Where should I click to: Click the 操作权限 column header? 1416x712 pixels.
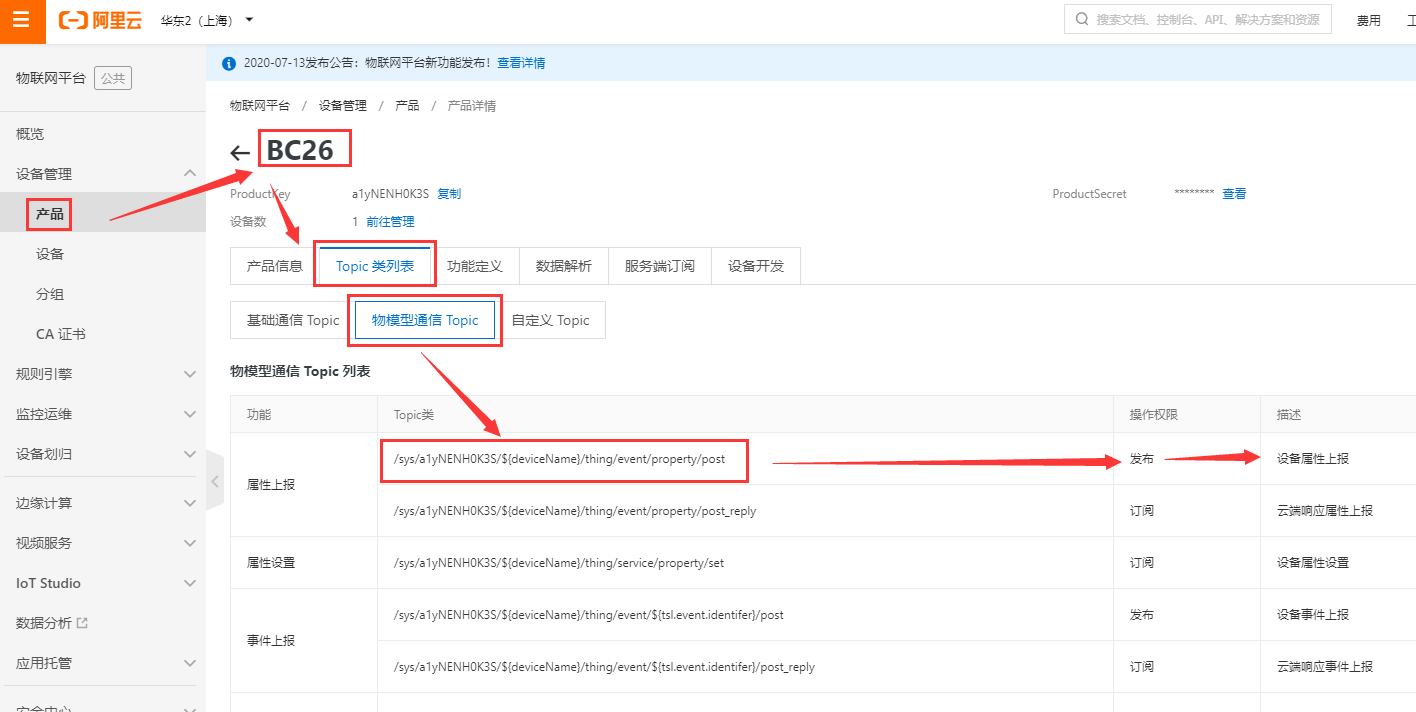click(x=1187, y=414)
